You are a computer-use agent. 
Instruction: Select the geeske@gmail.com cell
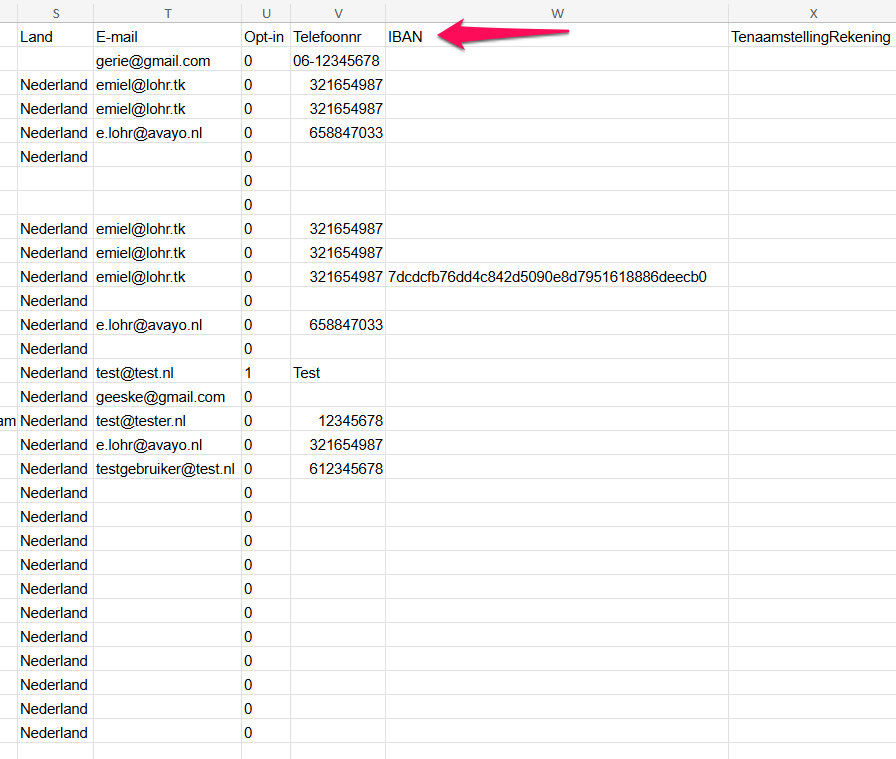coord(167,397)
